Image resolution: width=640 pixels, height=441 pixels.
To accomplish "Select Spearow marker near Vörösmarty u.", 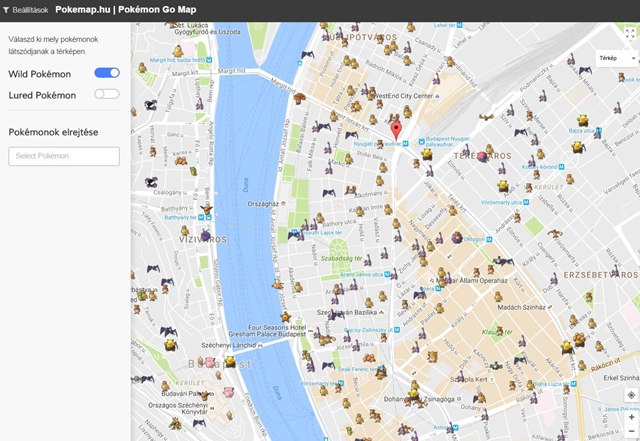I will click(x=555, y=234).
